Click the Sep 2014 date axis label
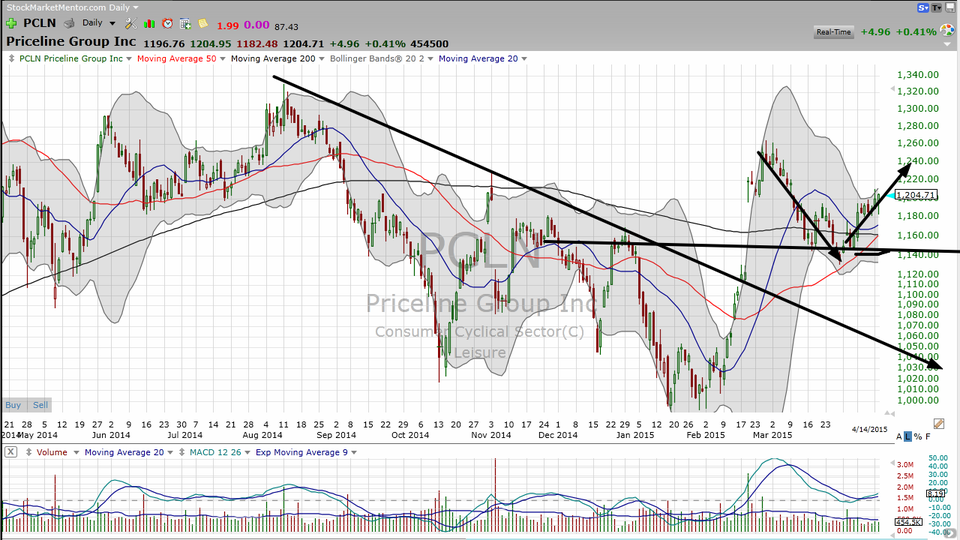This screenshot has height=540, width=960. tap(336, 435)
